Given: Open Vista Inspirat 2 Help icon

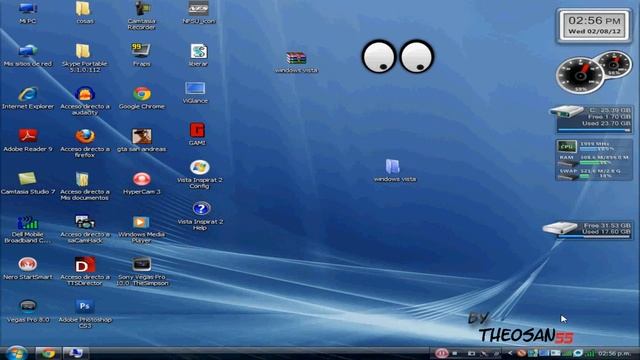Looking at the screenshot, I should pos(200,216).
